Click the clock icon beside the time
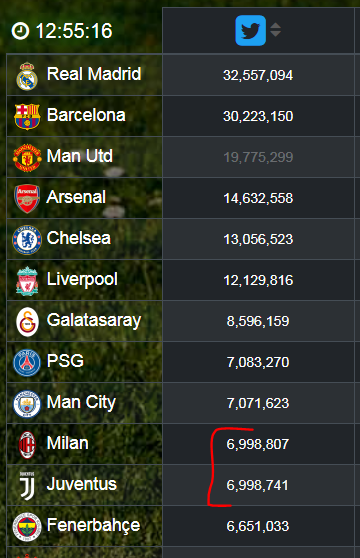The width and height of the screenshot is (360, 558). tap(20, 31)
